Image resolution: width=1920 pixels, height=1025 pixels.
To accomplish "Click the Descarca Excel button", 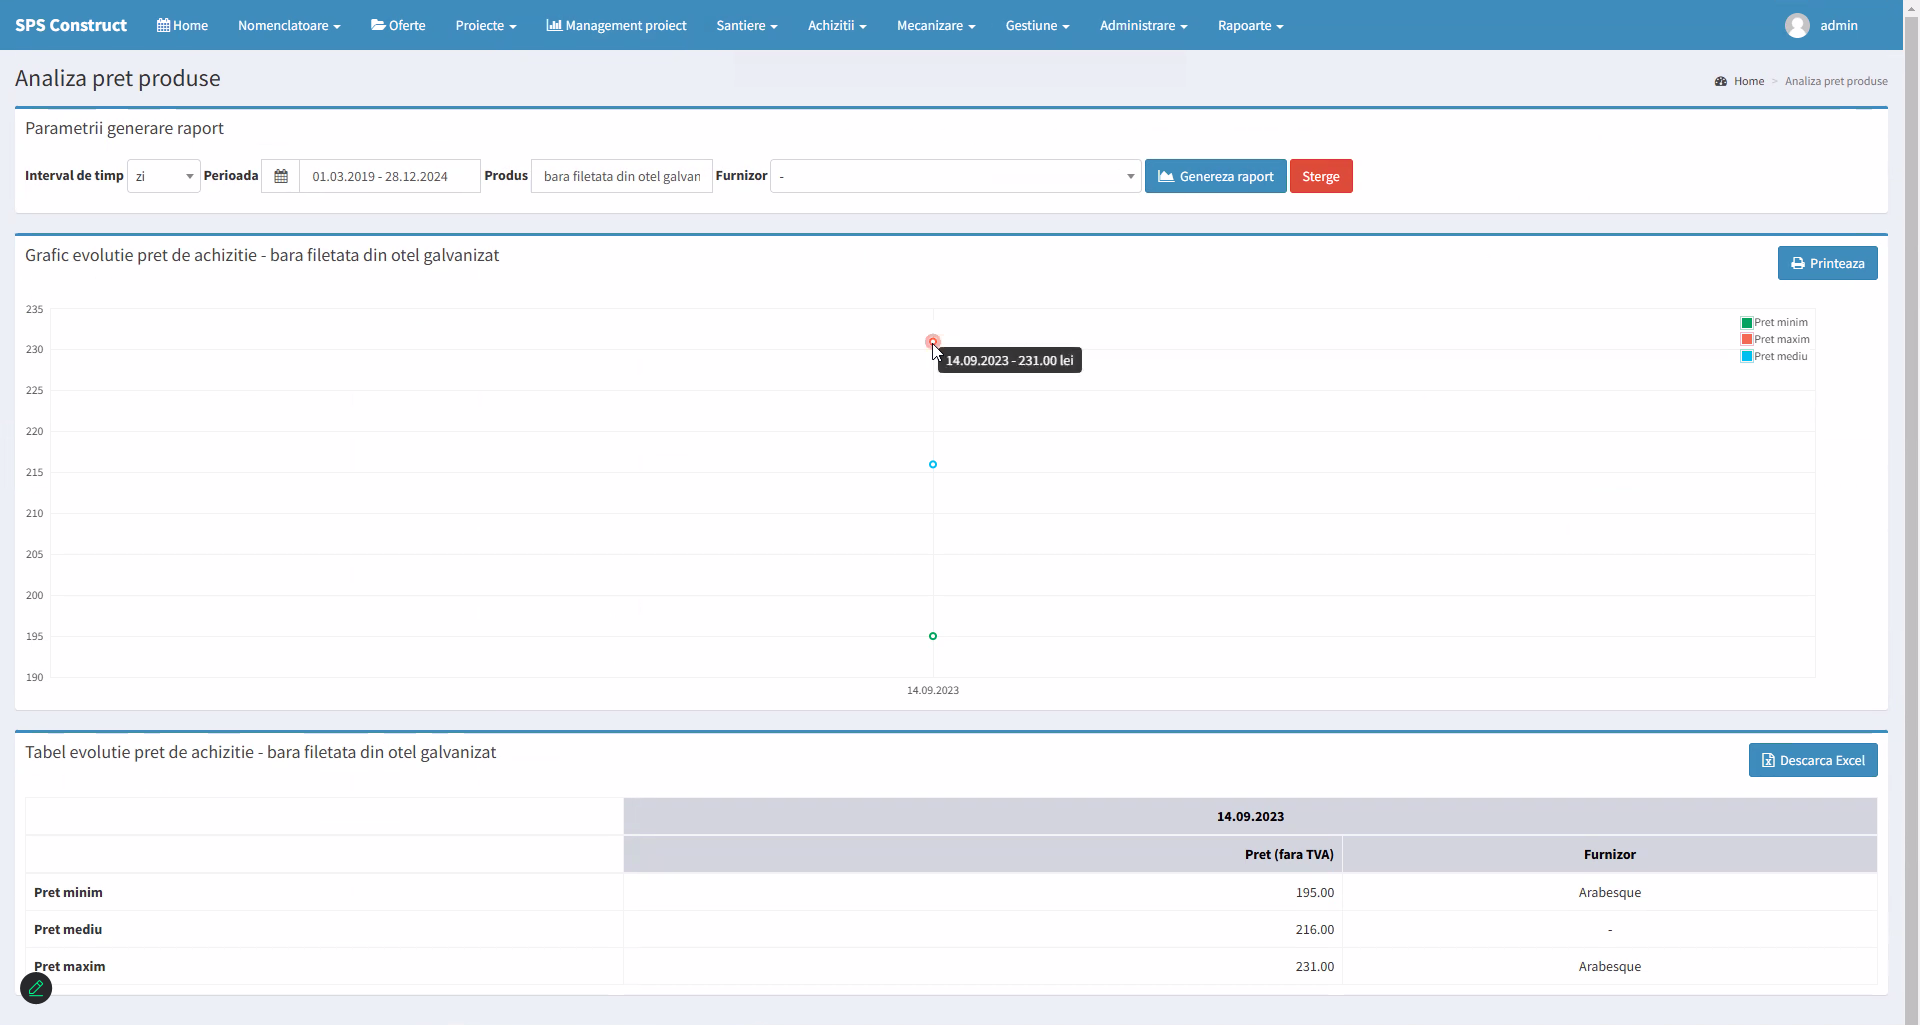I will (x=1812, y=760).
